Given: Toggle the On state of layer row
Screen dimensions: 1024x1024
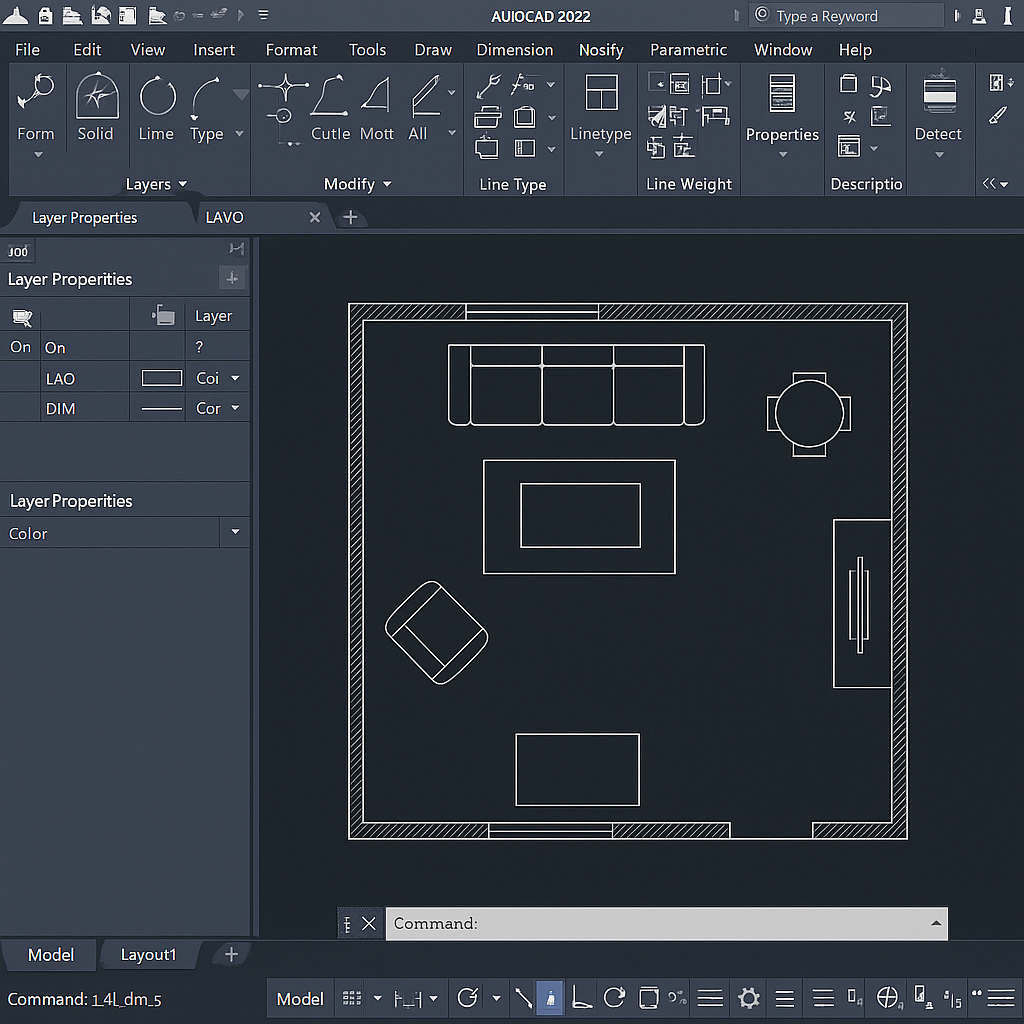Looking at the screenshot, I should pyautogui.click(x=21, y=347).
